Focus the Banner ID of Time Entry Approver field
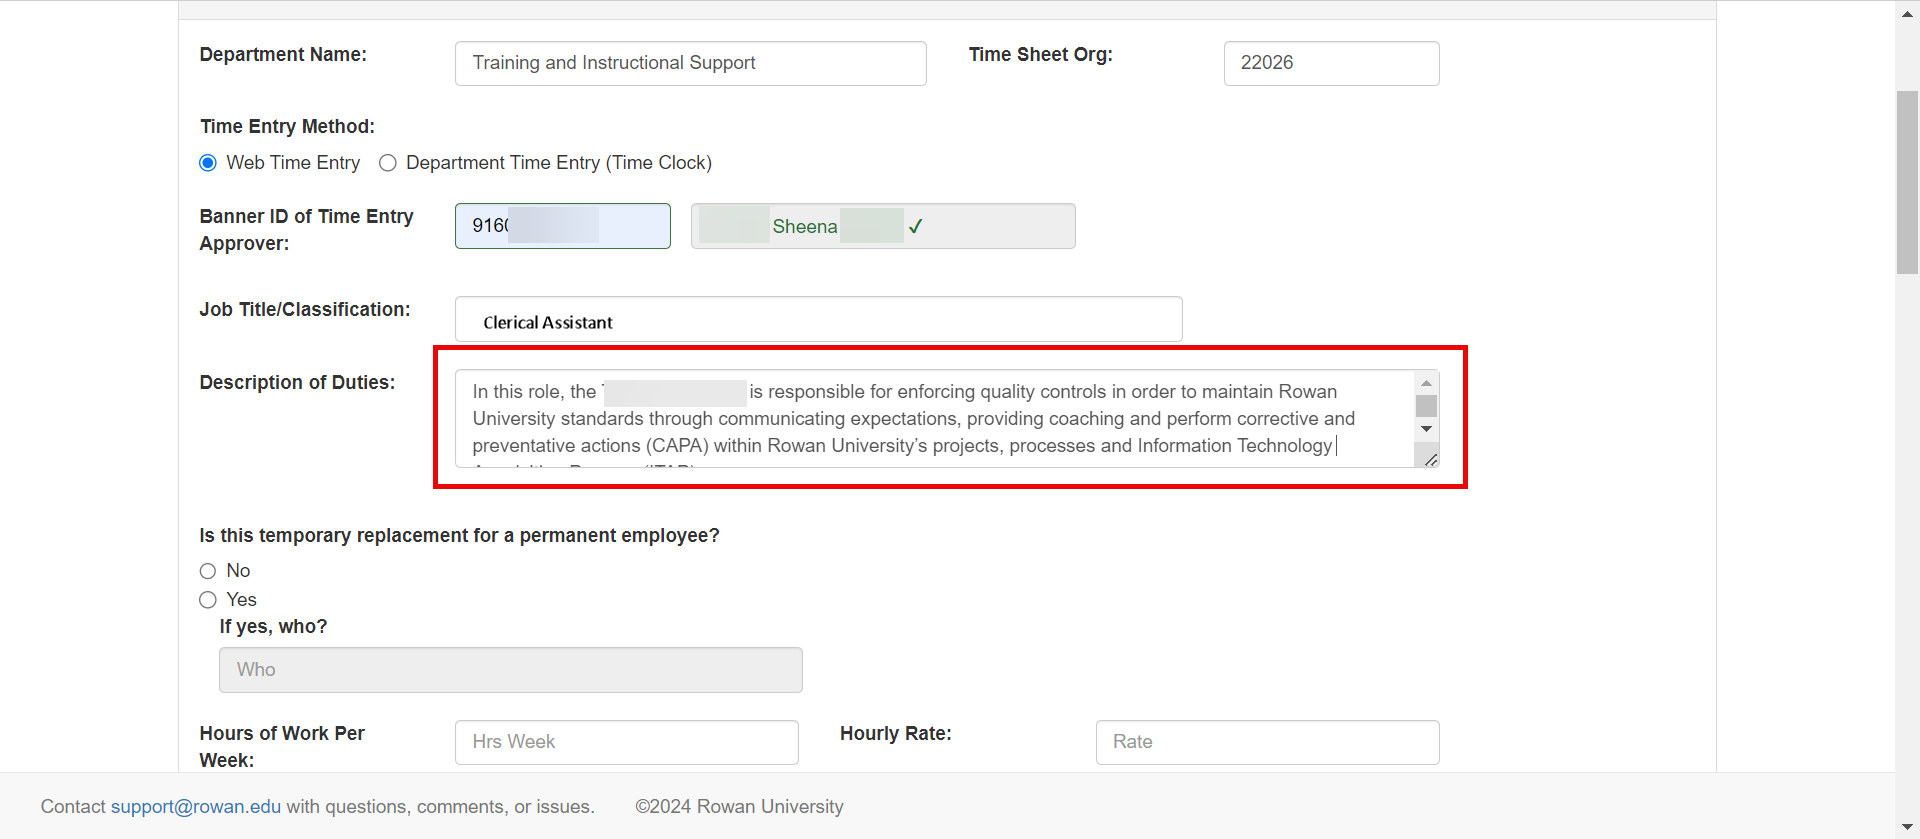The width and height of the screenshot is (1920, 839). click(562, 226)
